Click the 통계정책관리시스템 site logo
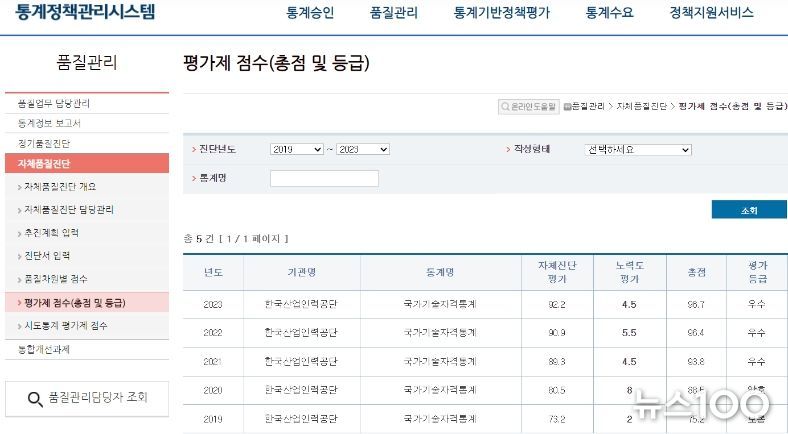 point(85,11)
